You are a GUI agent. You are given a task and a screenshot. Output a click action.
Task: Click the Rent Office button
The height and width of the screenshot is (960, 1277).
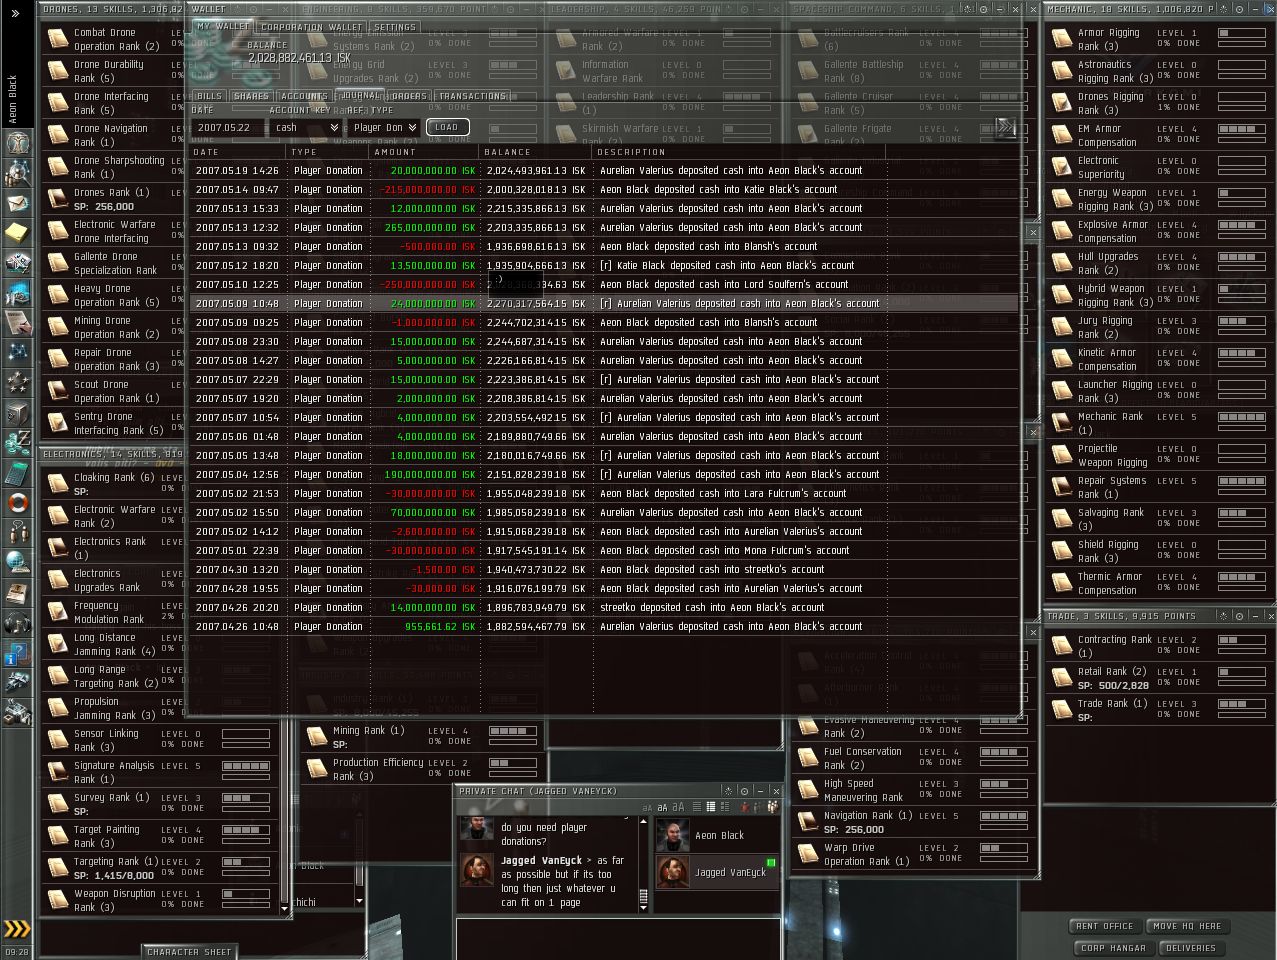[1105, 926]
